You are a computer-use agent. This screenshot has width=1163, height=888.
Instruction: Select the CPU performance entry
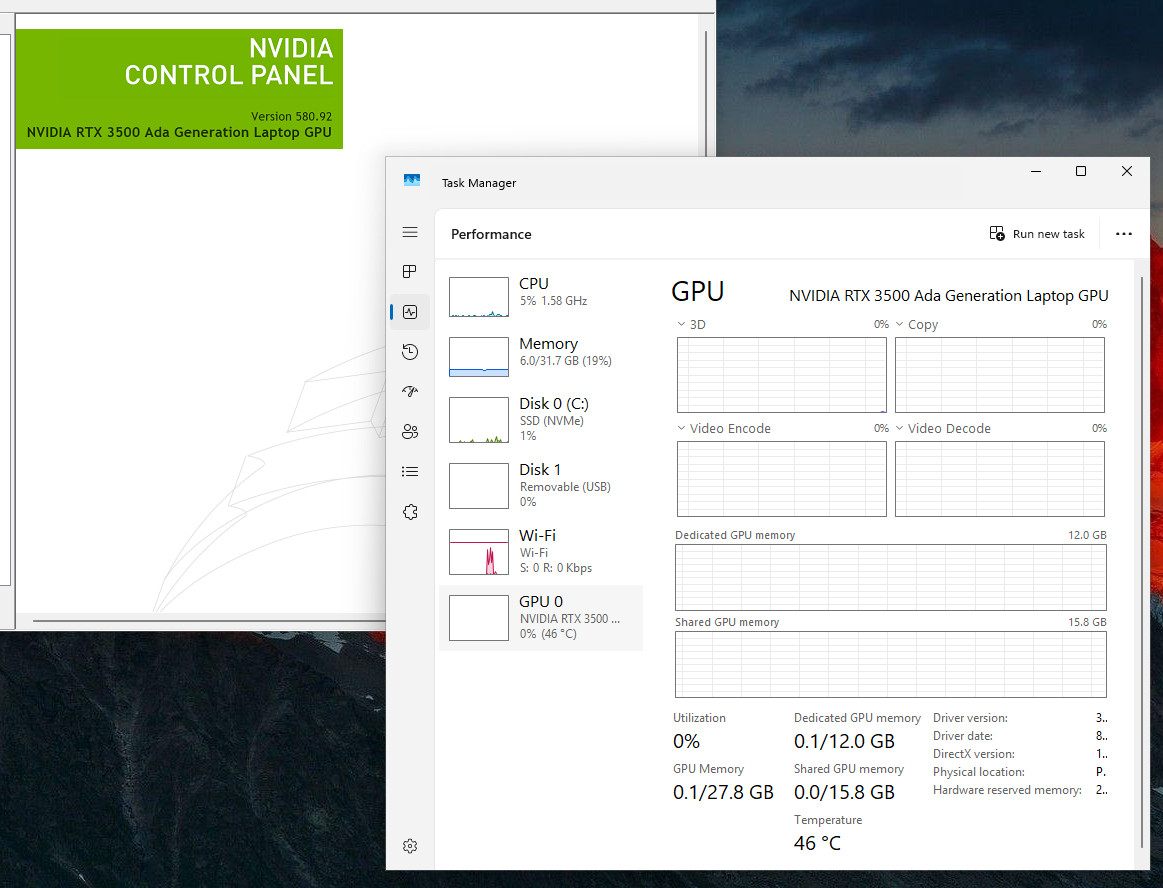point(541,296)
